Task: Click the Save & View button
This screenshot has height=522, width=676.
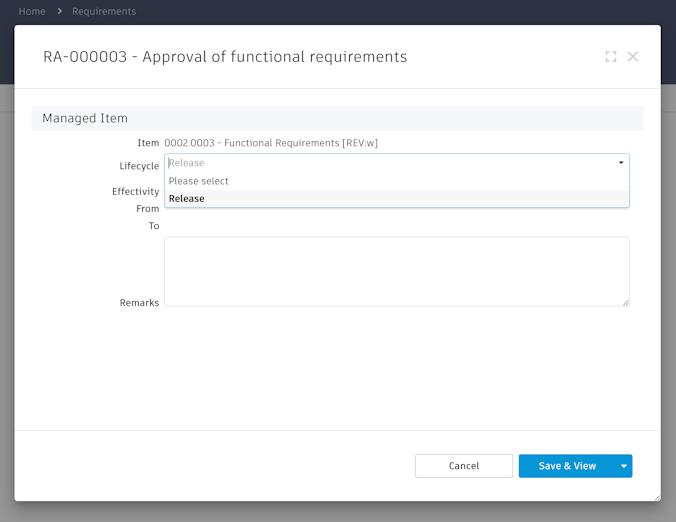Action: point(567,466)
